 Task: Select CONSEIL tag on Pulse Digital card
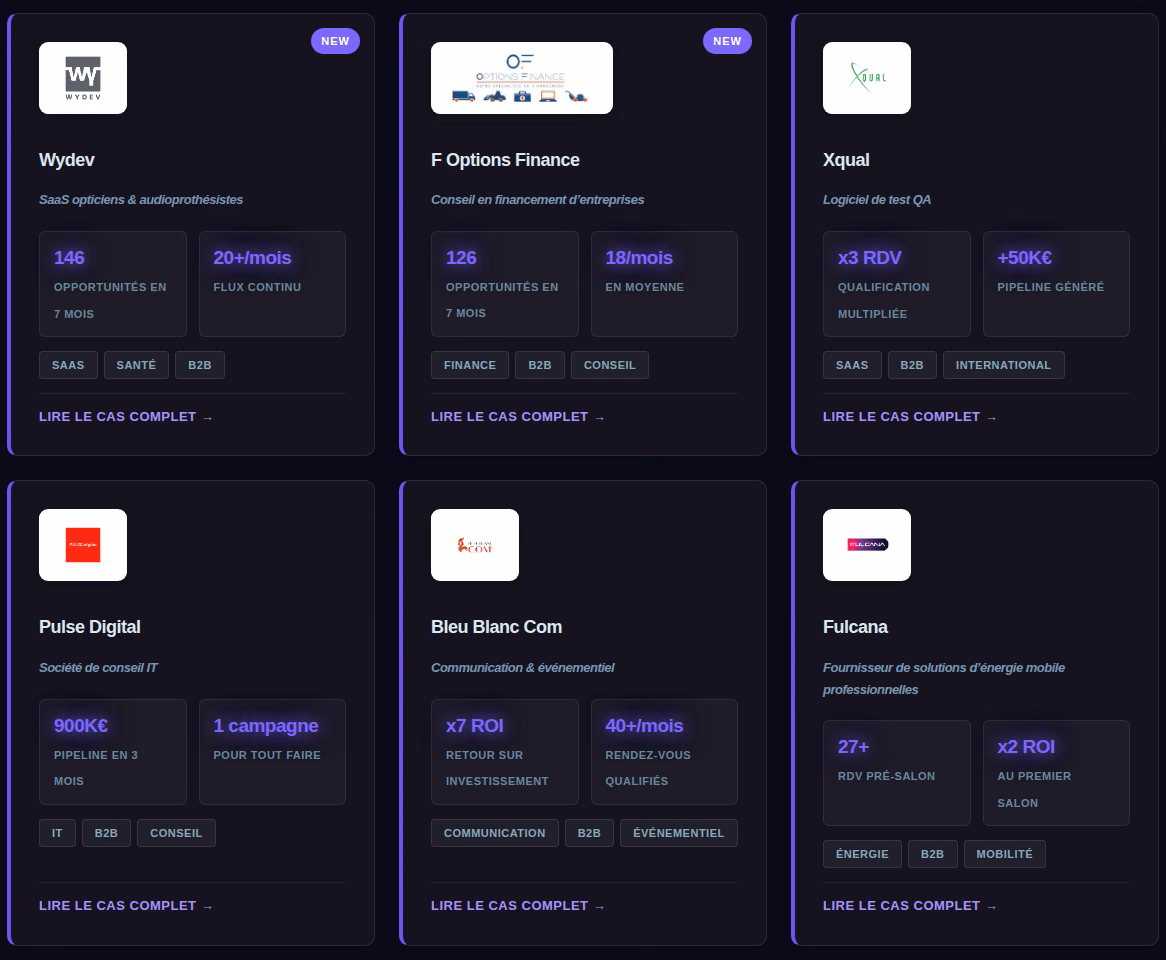pos(176,833)
